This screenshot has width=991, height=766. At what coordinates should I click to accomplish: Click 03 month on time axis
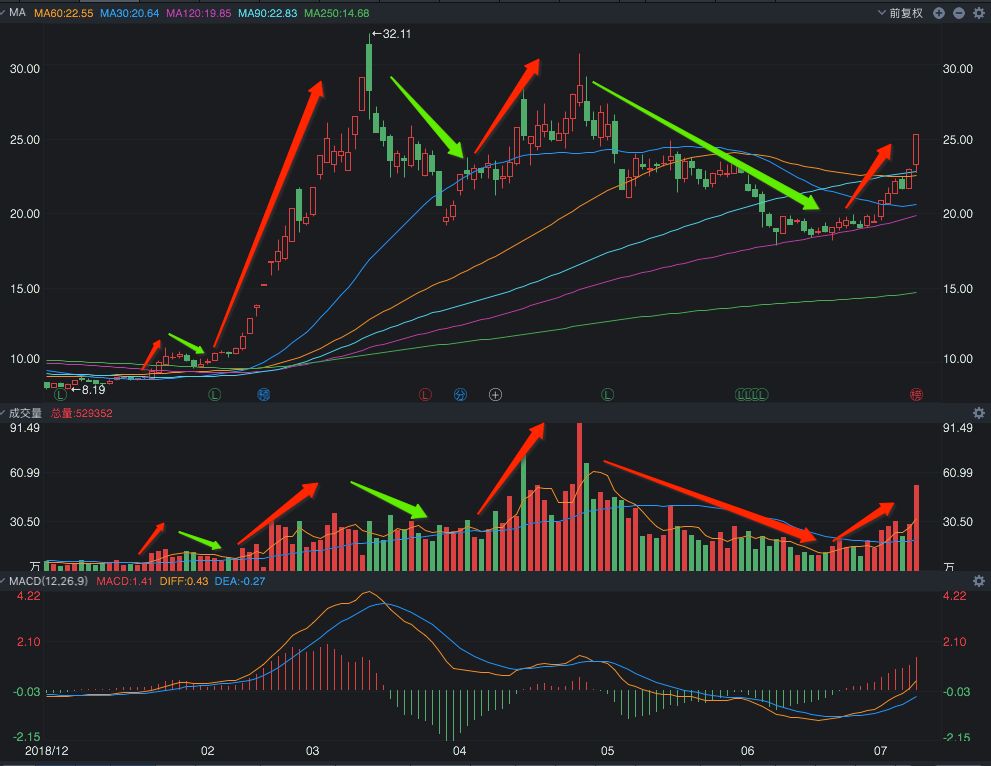312,751
